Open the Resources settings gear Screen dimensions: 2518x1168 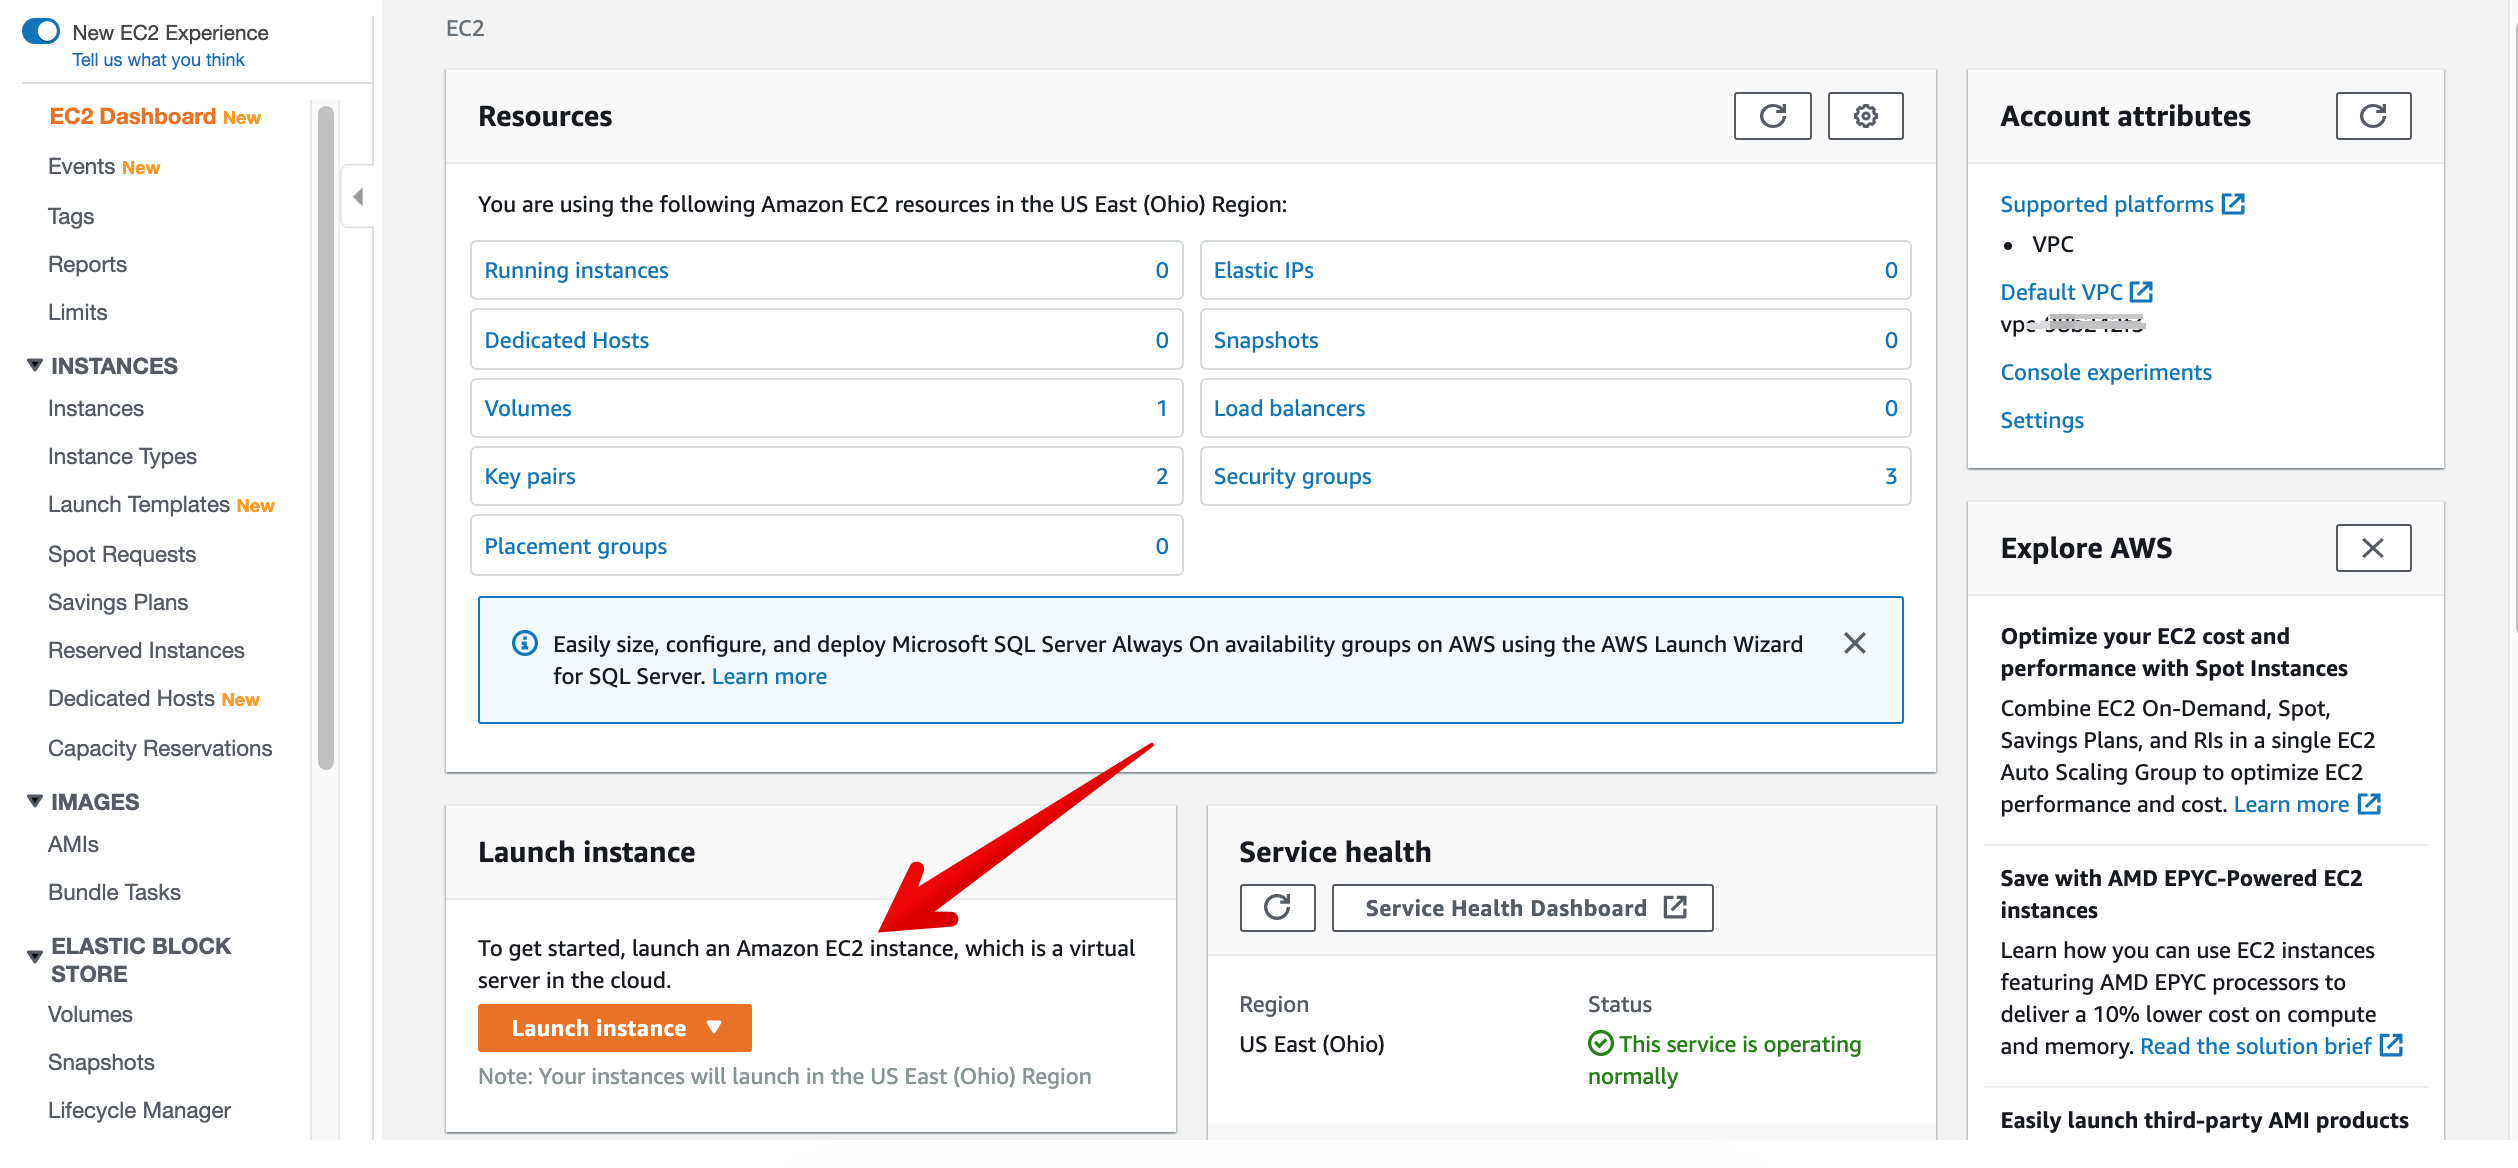[x=1864, y=115]
